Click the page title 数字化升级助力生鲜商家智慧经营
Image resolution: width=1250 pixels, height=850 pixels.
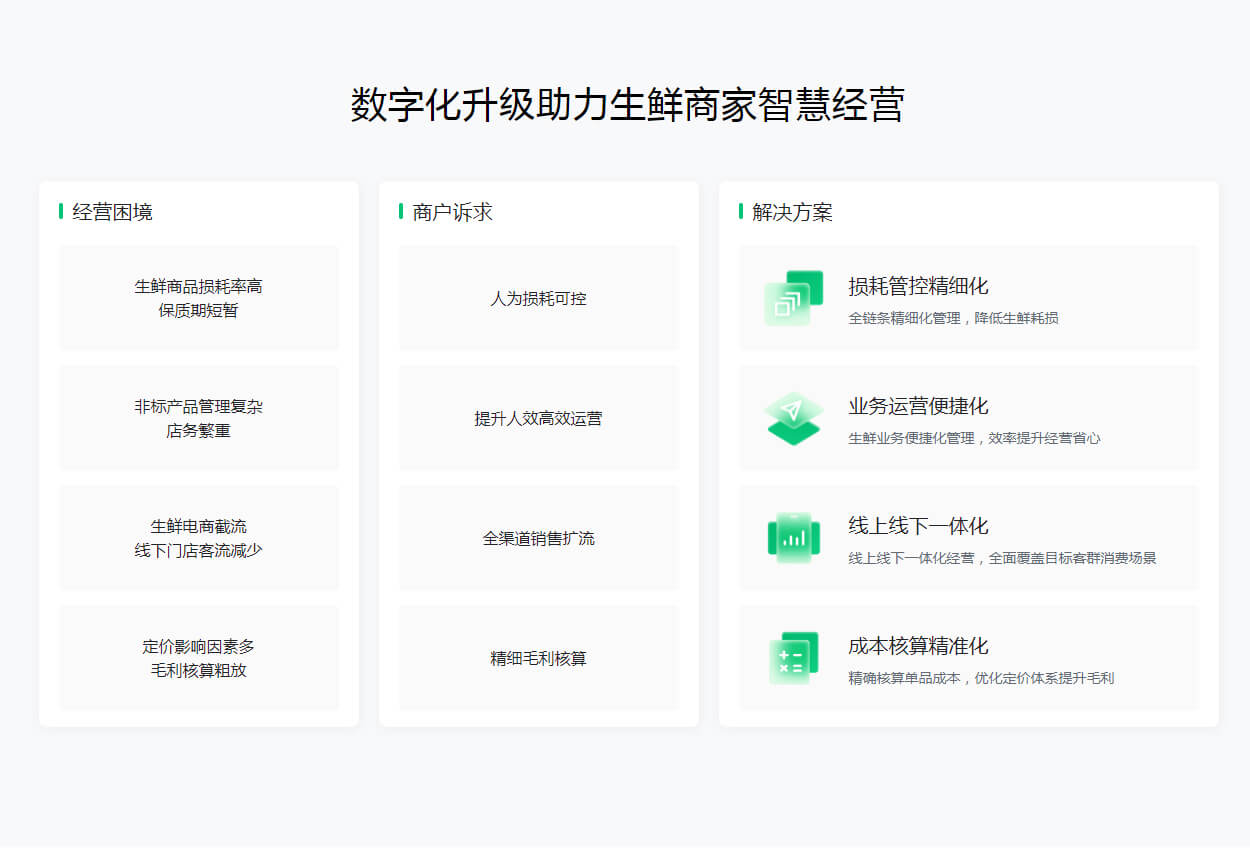pos(627,105)
